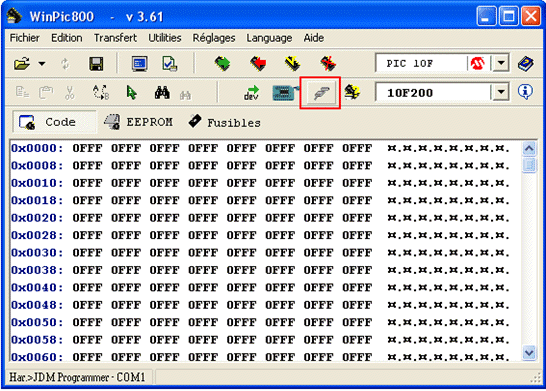Open a file with the folder icon
Screen dimensions: 546x391
coord(22,64)
